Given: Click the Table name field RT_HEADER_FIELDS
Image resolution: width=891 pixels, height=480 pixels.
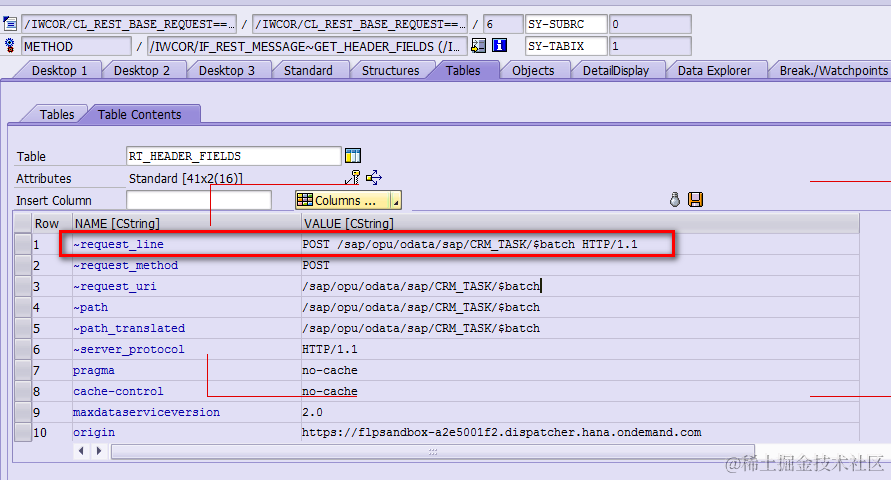Looking at the screenshot, I should [234, 156].
